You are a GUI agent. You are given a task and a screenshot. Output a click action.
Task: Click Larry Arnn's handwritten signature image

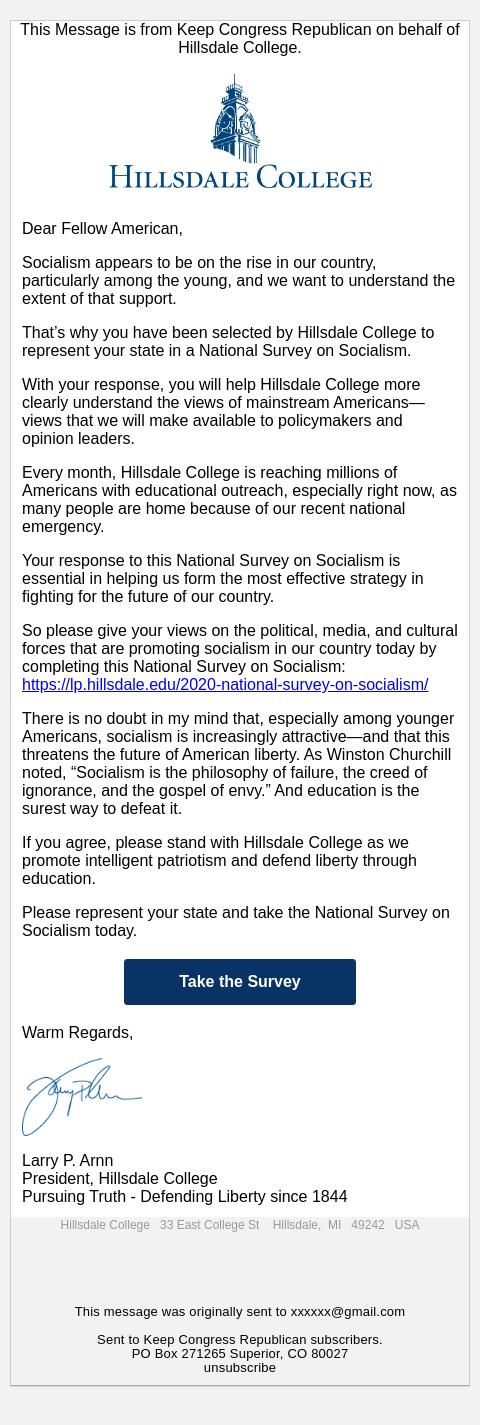coord(82,1097)
